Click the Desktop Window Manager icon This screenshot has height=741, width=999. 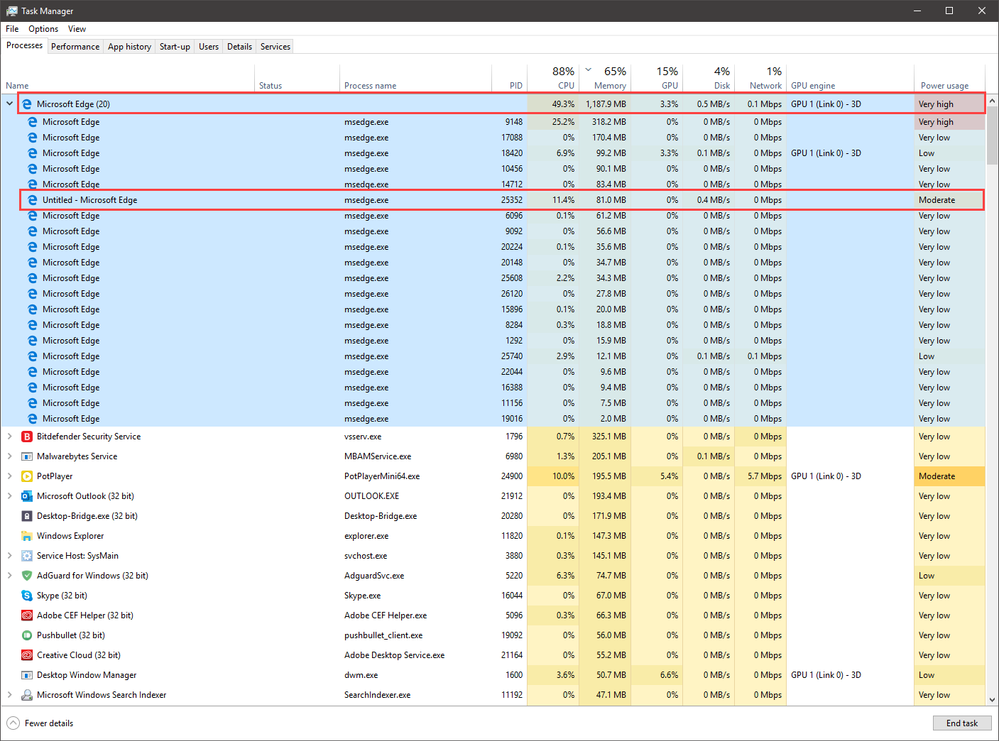point(27,675)
